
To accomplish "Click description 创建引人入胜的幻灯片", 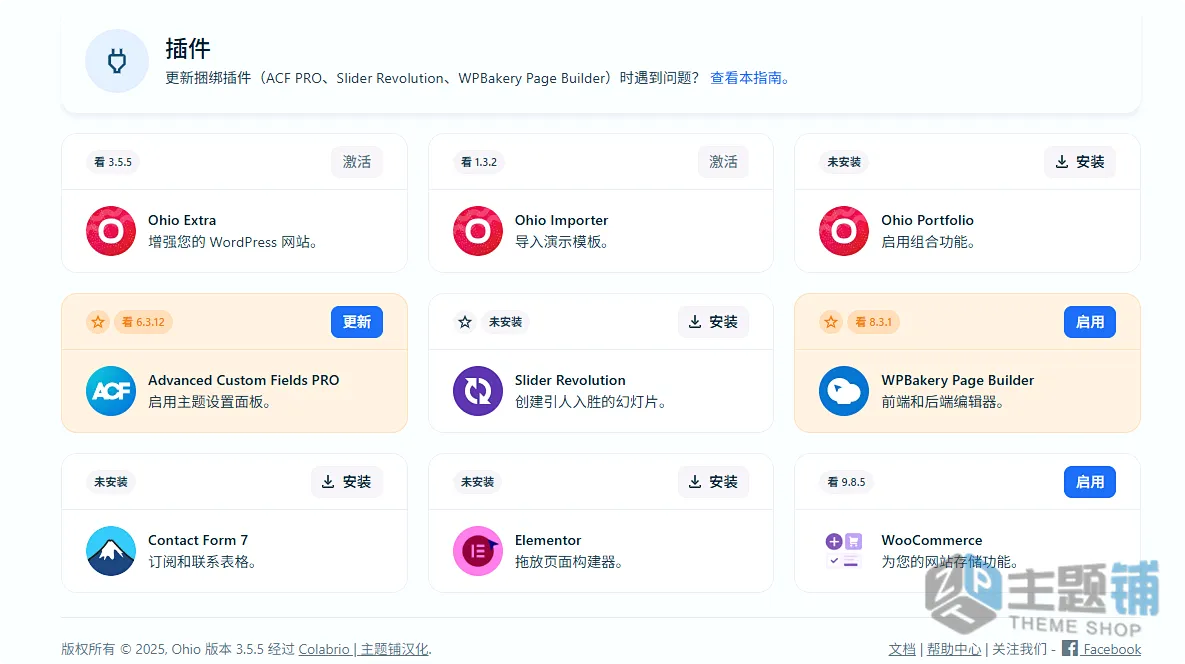I will [590, 402].
